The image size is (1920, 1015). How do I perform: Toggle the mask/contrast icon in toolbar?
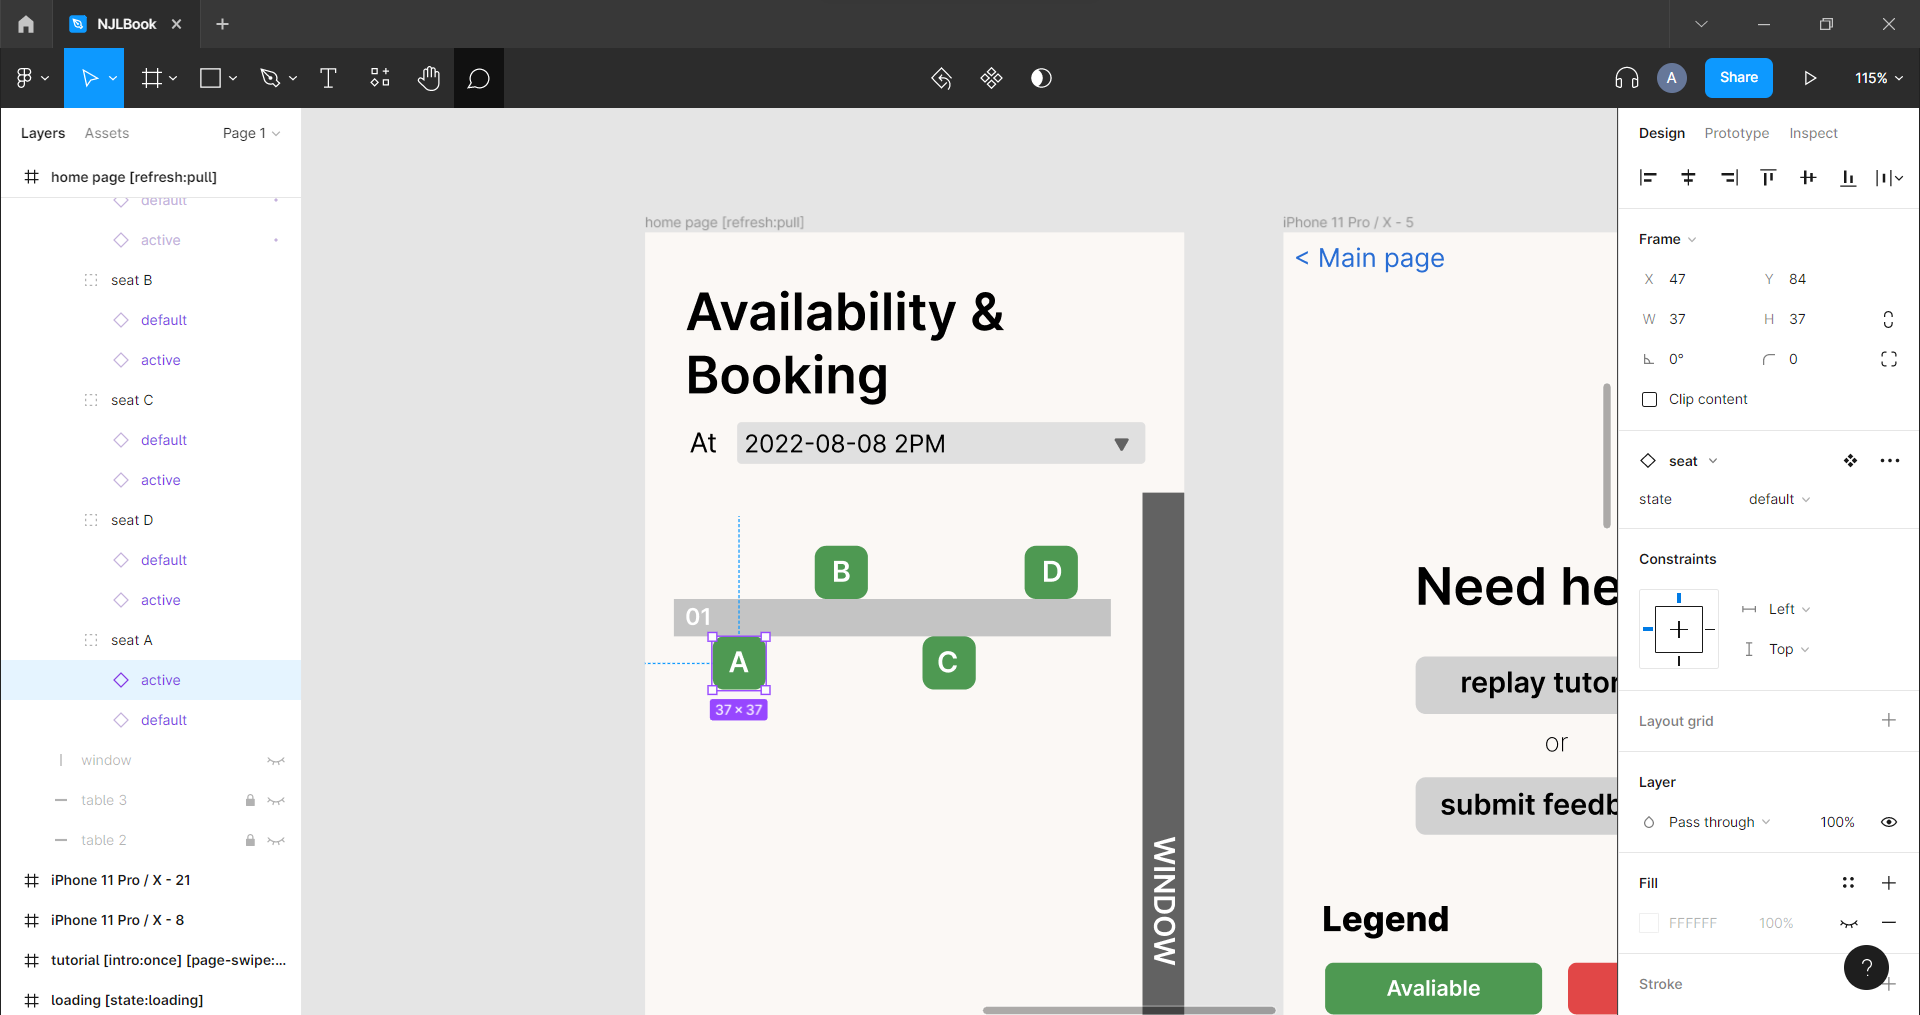click(x=1041, y=78)
